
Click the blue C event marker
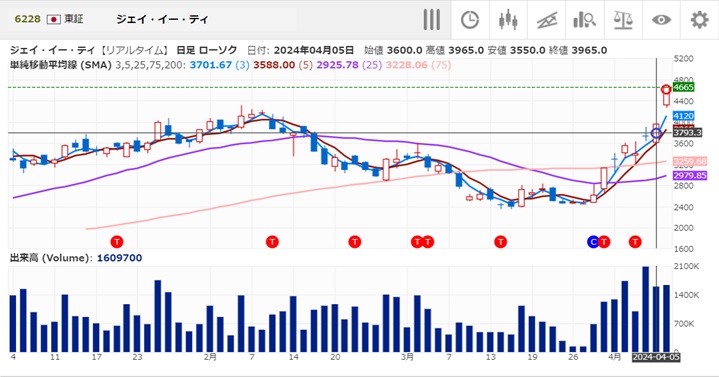593,242
